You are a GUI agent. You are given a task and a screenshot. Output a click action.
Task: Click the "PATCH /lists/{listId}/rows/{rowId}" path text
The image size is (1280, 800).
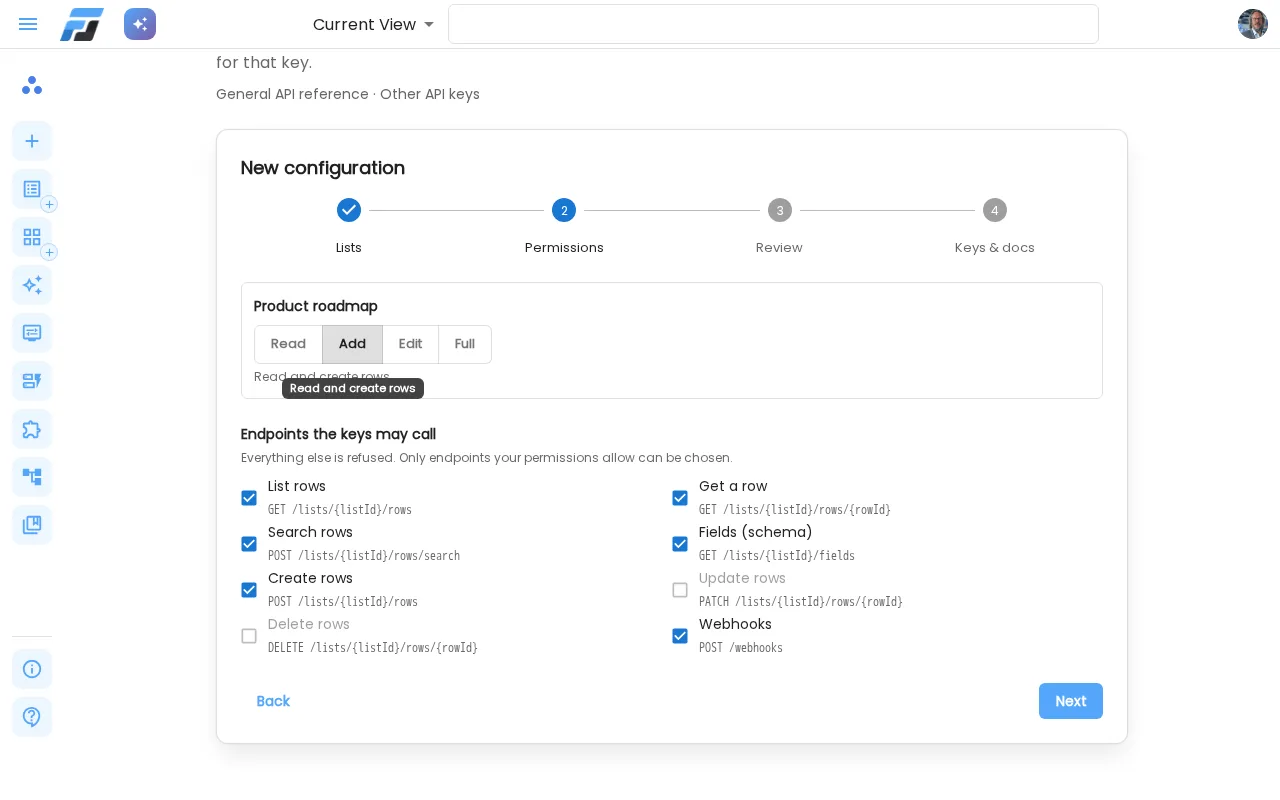click(801, 602)
